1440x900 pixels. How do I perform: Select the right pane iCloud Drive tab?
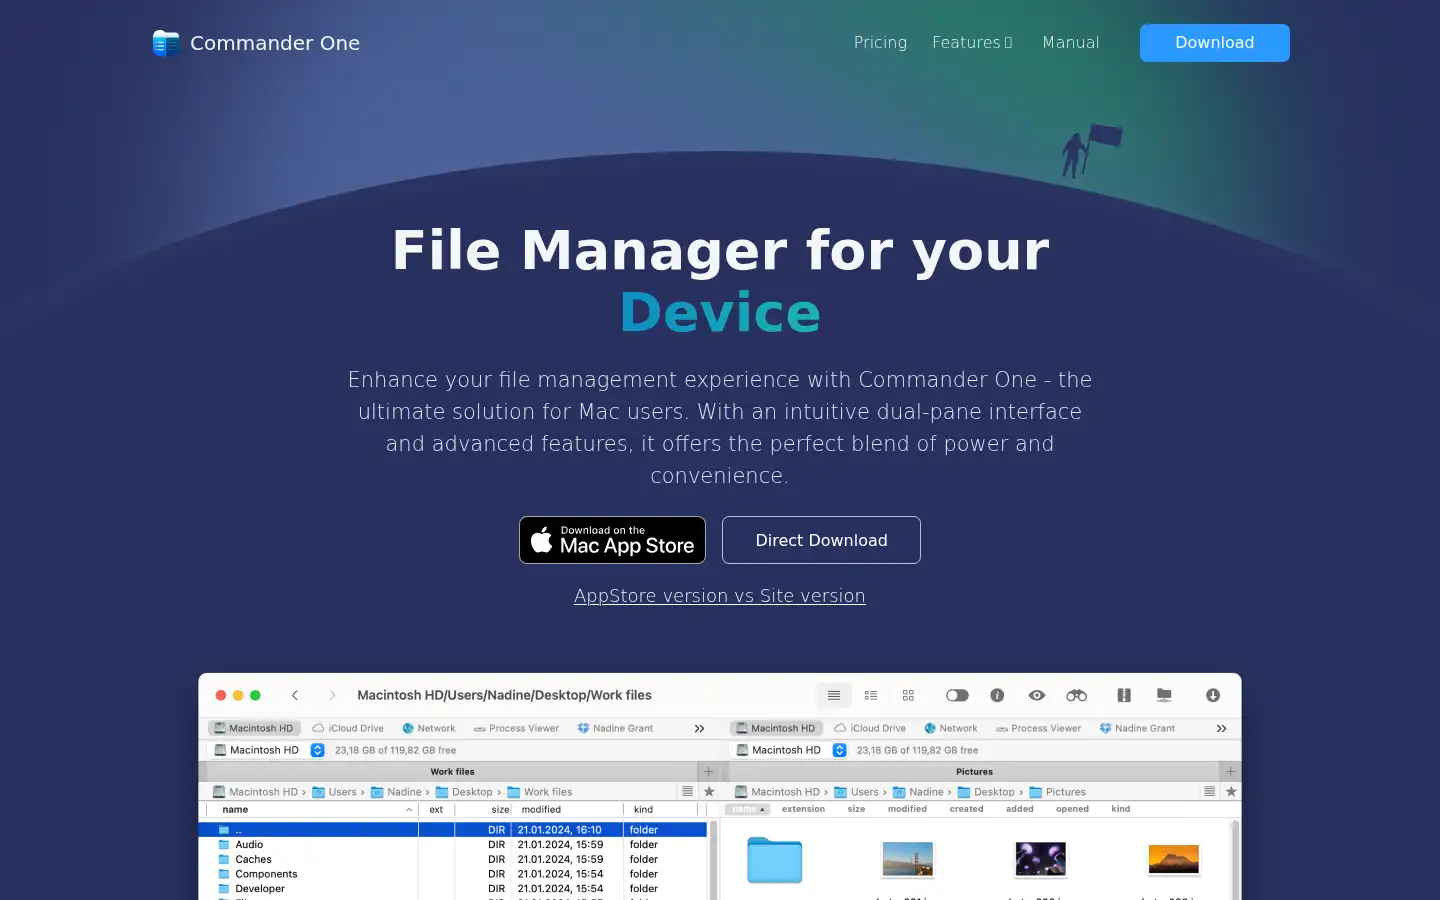click(x=870, y=728)
